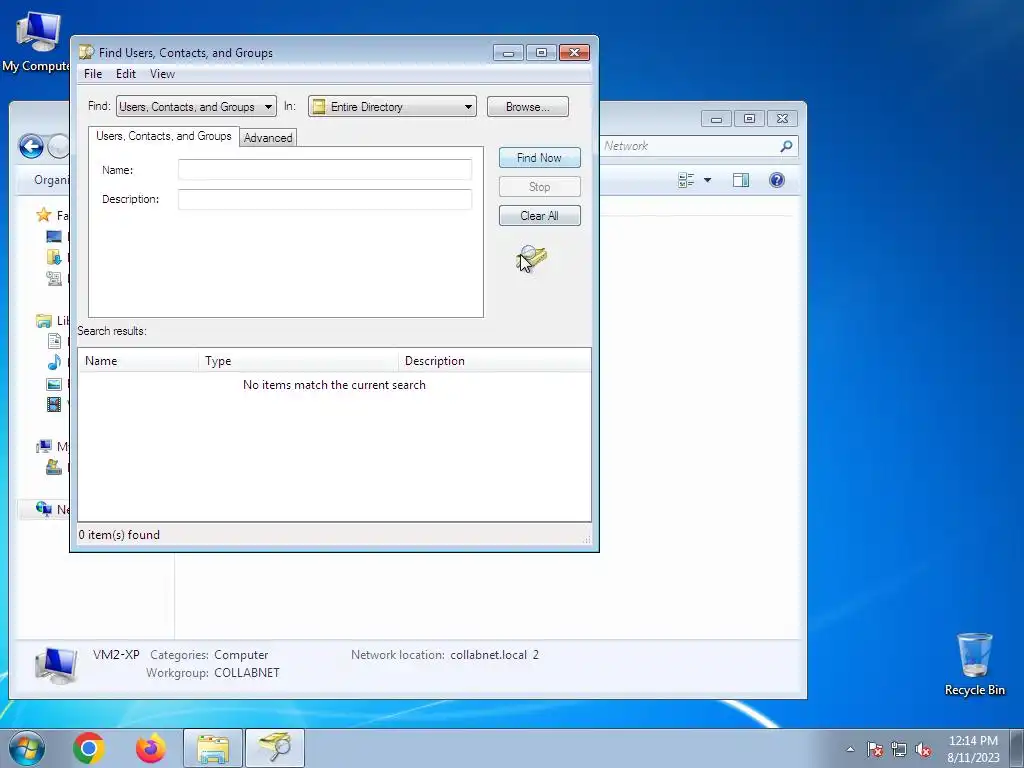This screenshot has height=768, width=1024.
Task: Click the 'Computer' categories value text
Action: [241, 654]
